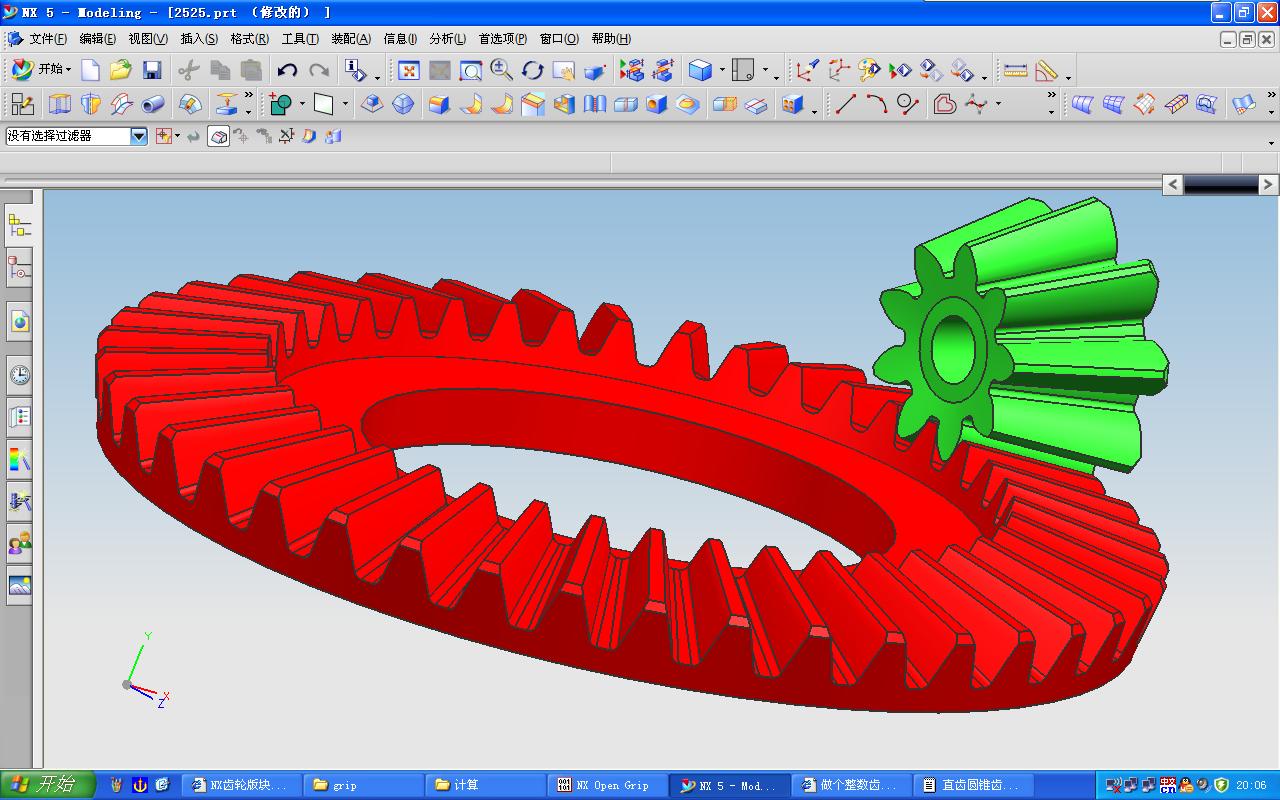Click the Measure Distance ruler icon
Viewport: 1280px width, 800px height.
click(1015, 70)
